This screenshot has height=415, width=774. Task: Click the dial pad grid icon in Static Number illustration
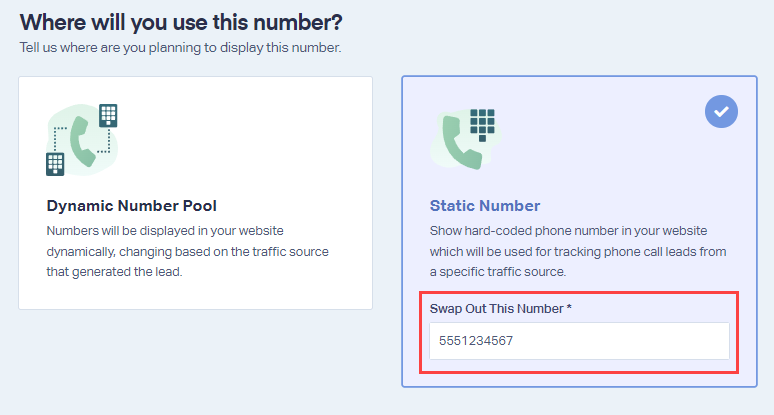(482, 125)
